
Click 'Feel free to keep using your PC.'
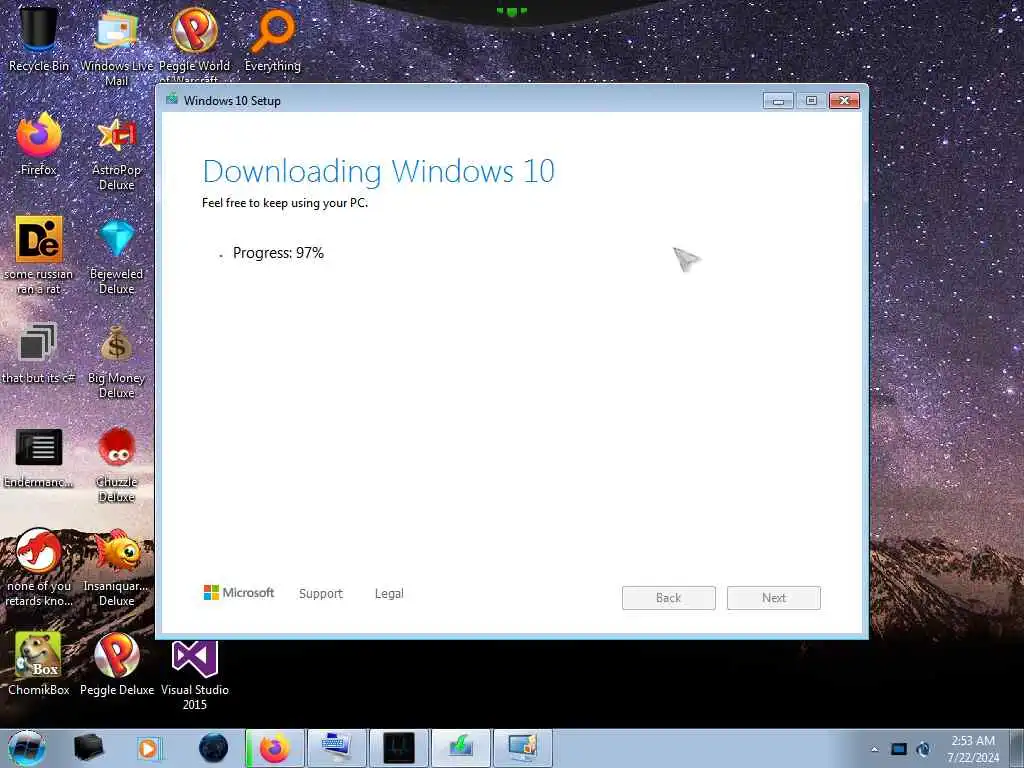tap(285, 203)
